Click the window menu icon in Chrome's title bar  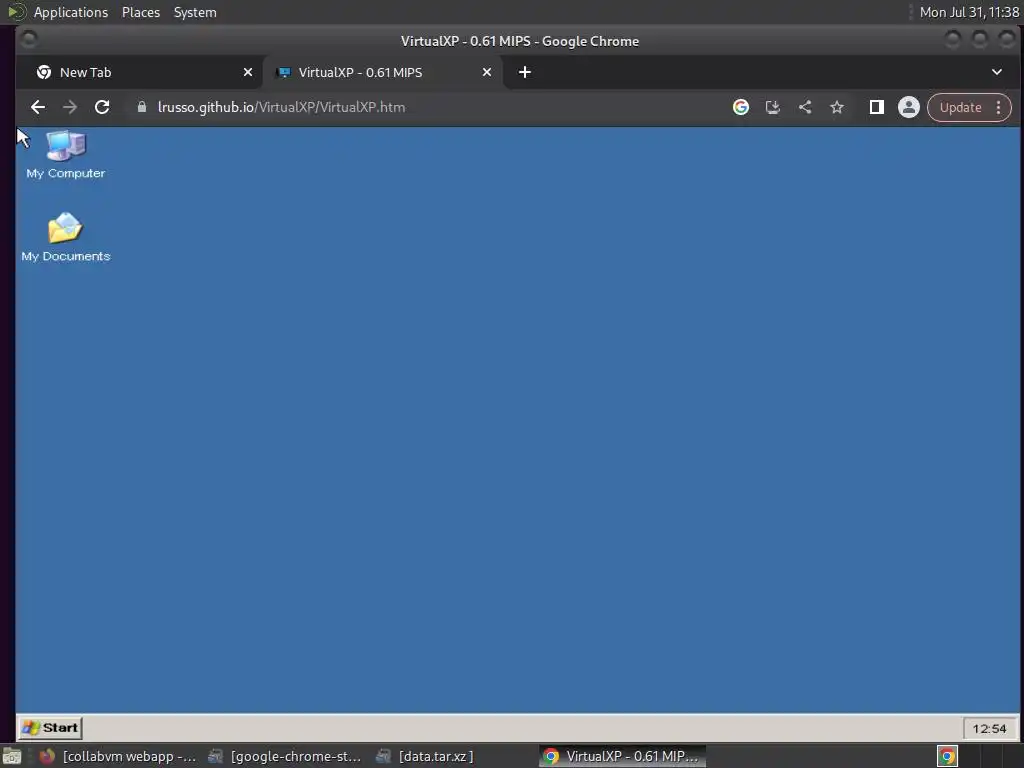(29, 40)
